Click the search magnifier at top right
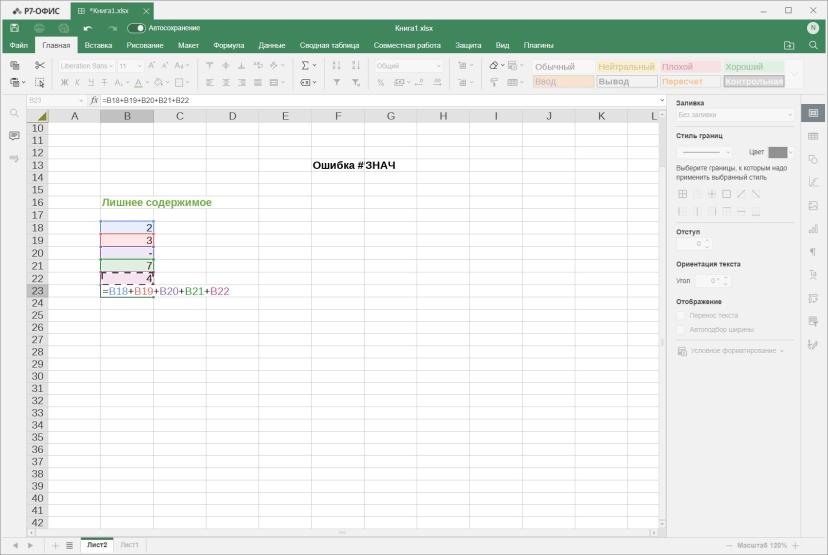828x555 pixels. click(x=813, y=45)
